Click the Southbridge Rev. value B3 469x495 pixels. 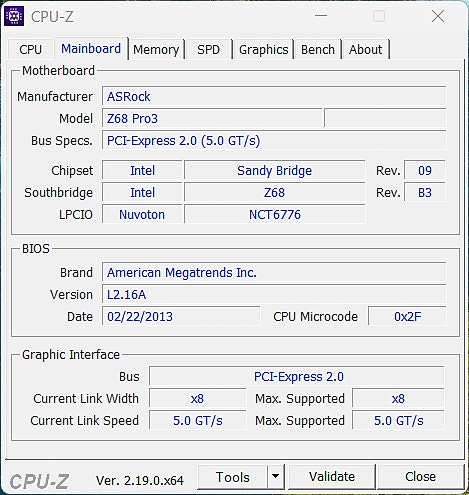[x=425, y=192]
